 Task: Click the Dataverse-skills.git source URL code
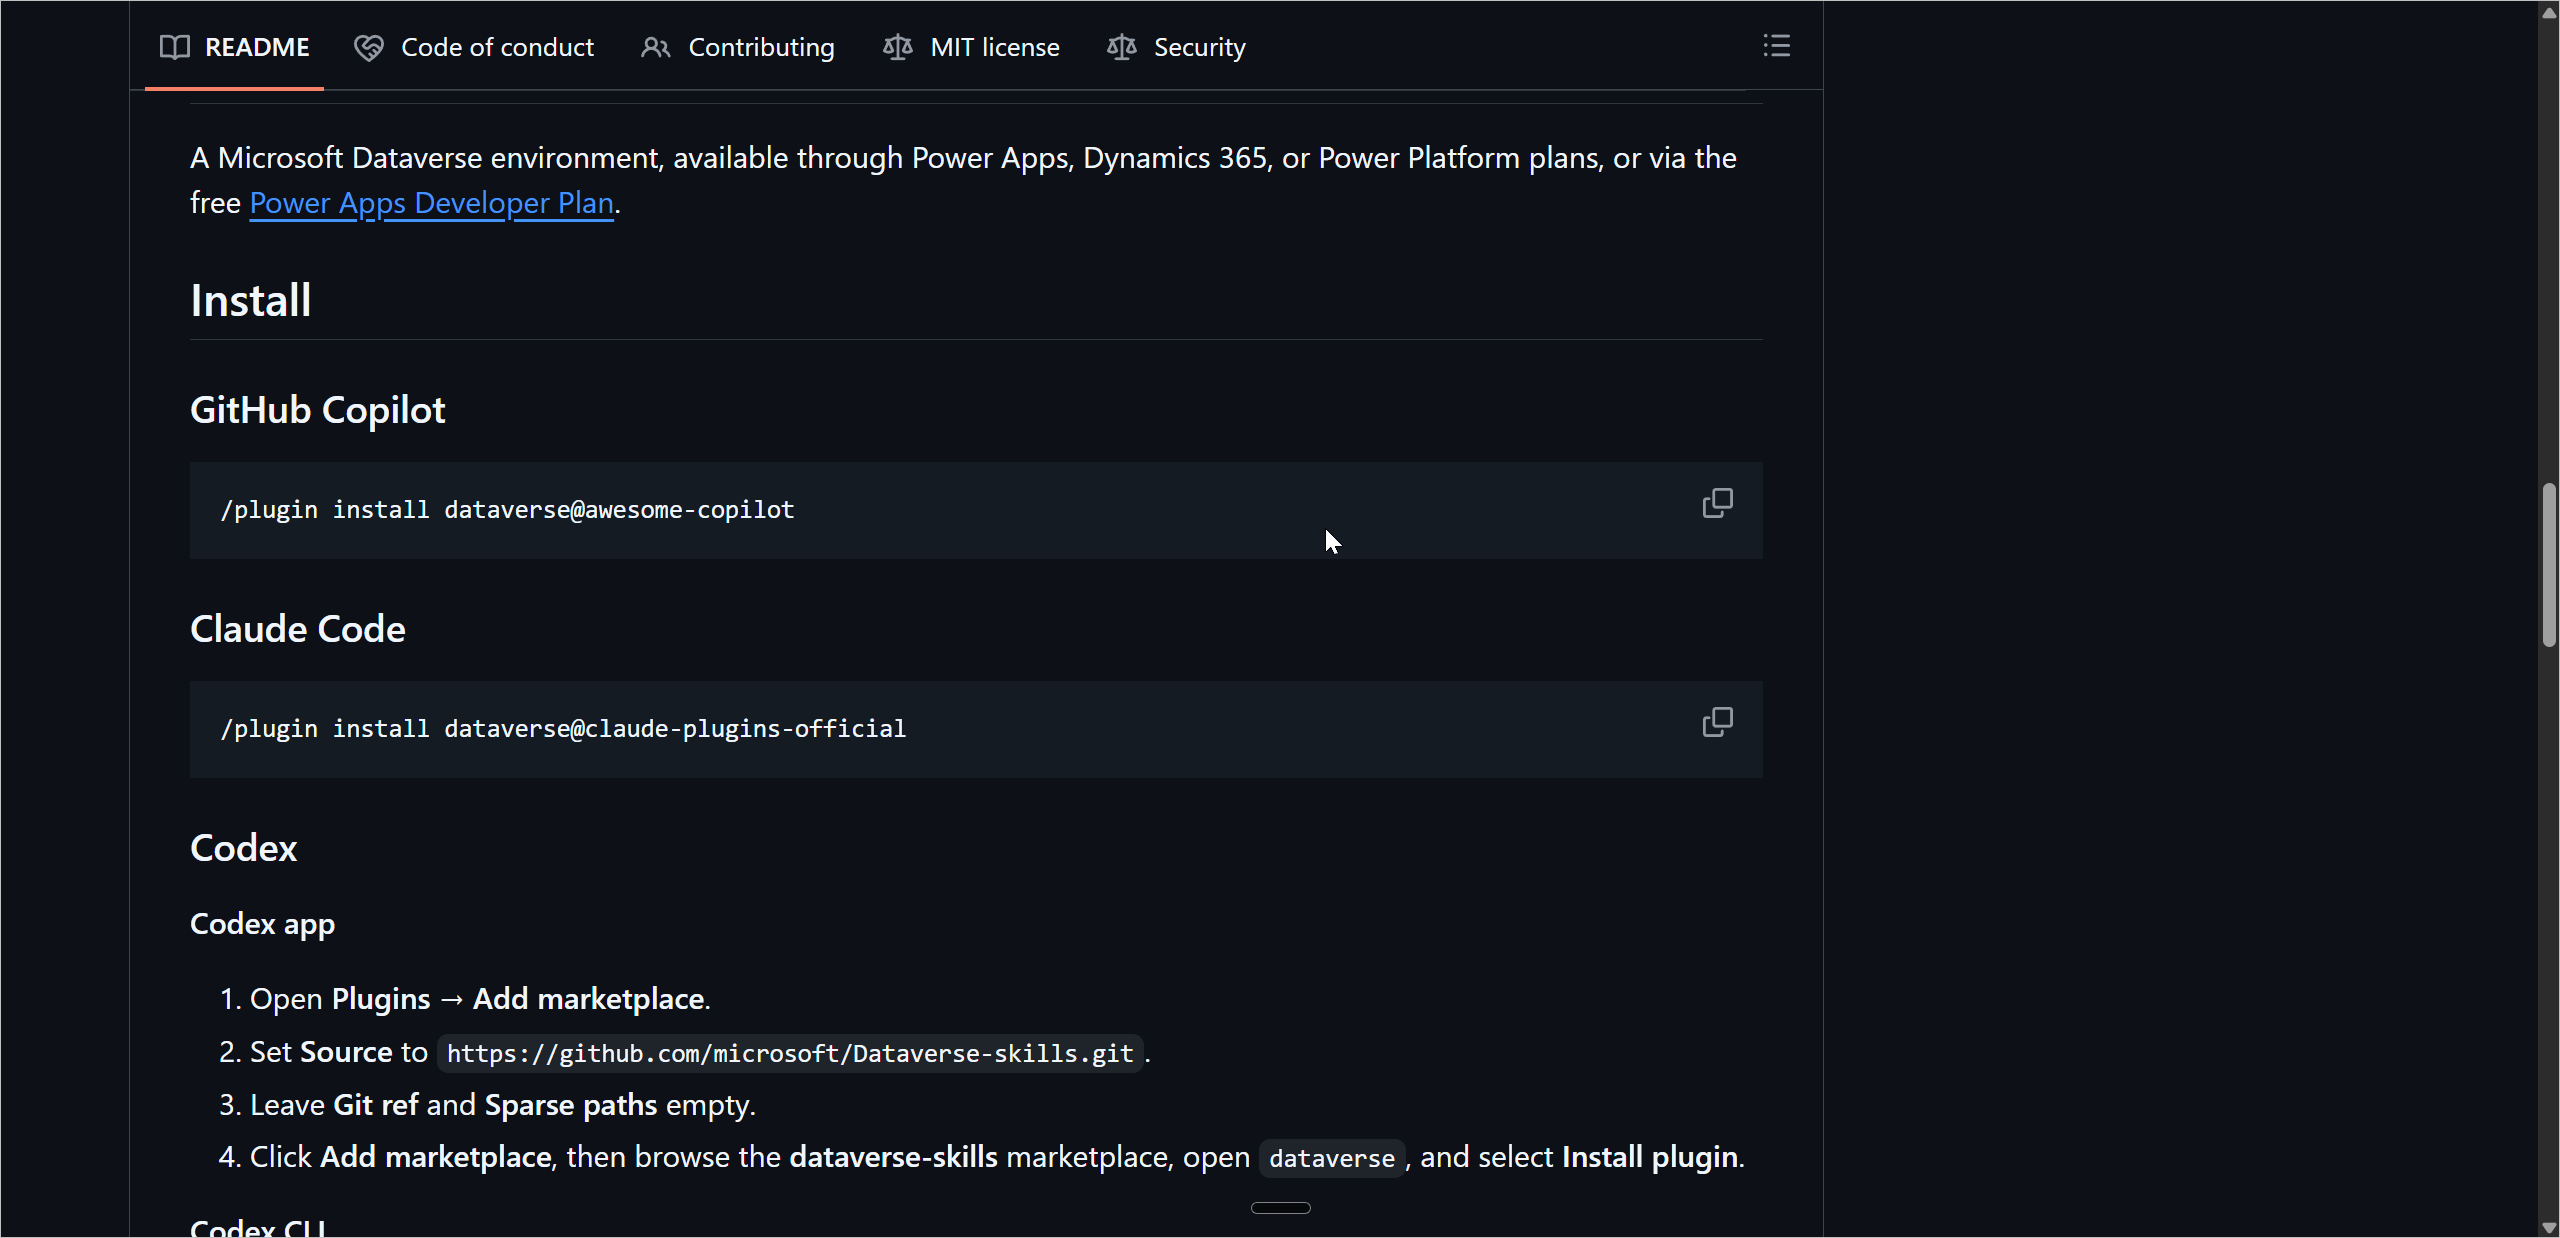point(790,1053)
